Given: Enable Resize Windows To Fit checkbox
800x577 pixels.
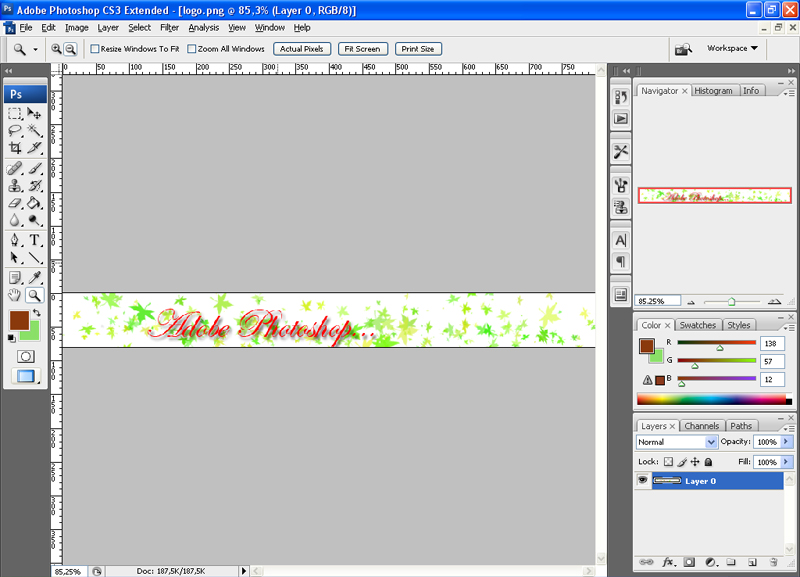Looking at the screenshot, I should point(94,49).
